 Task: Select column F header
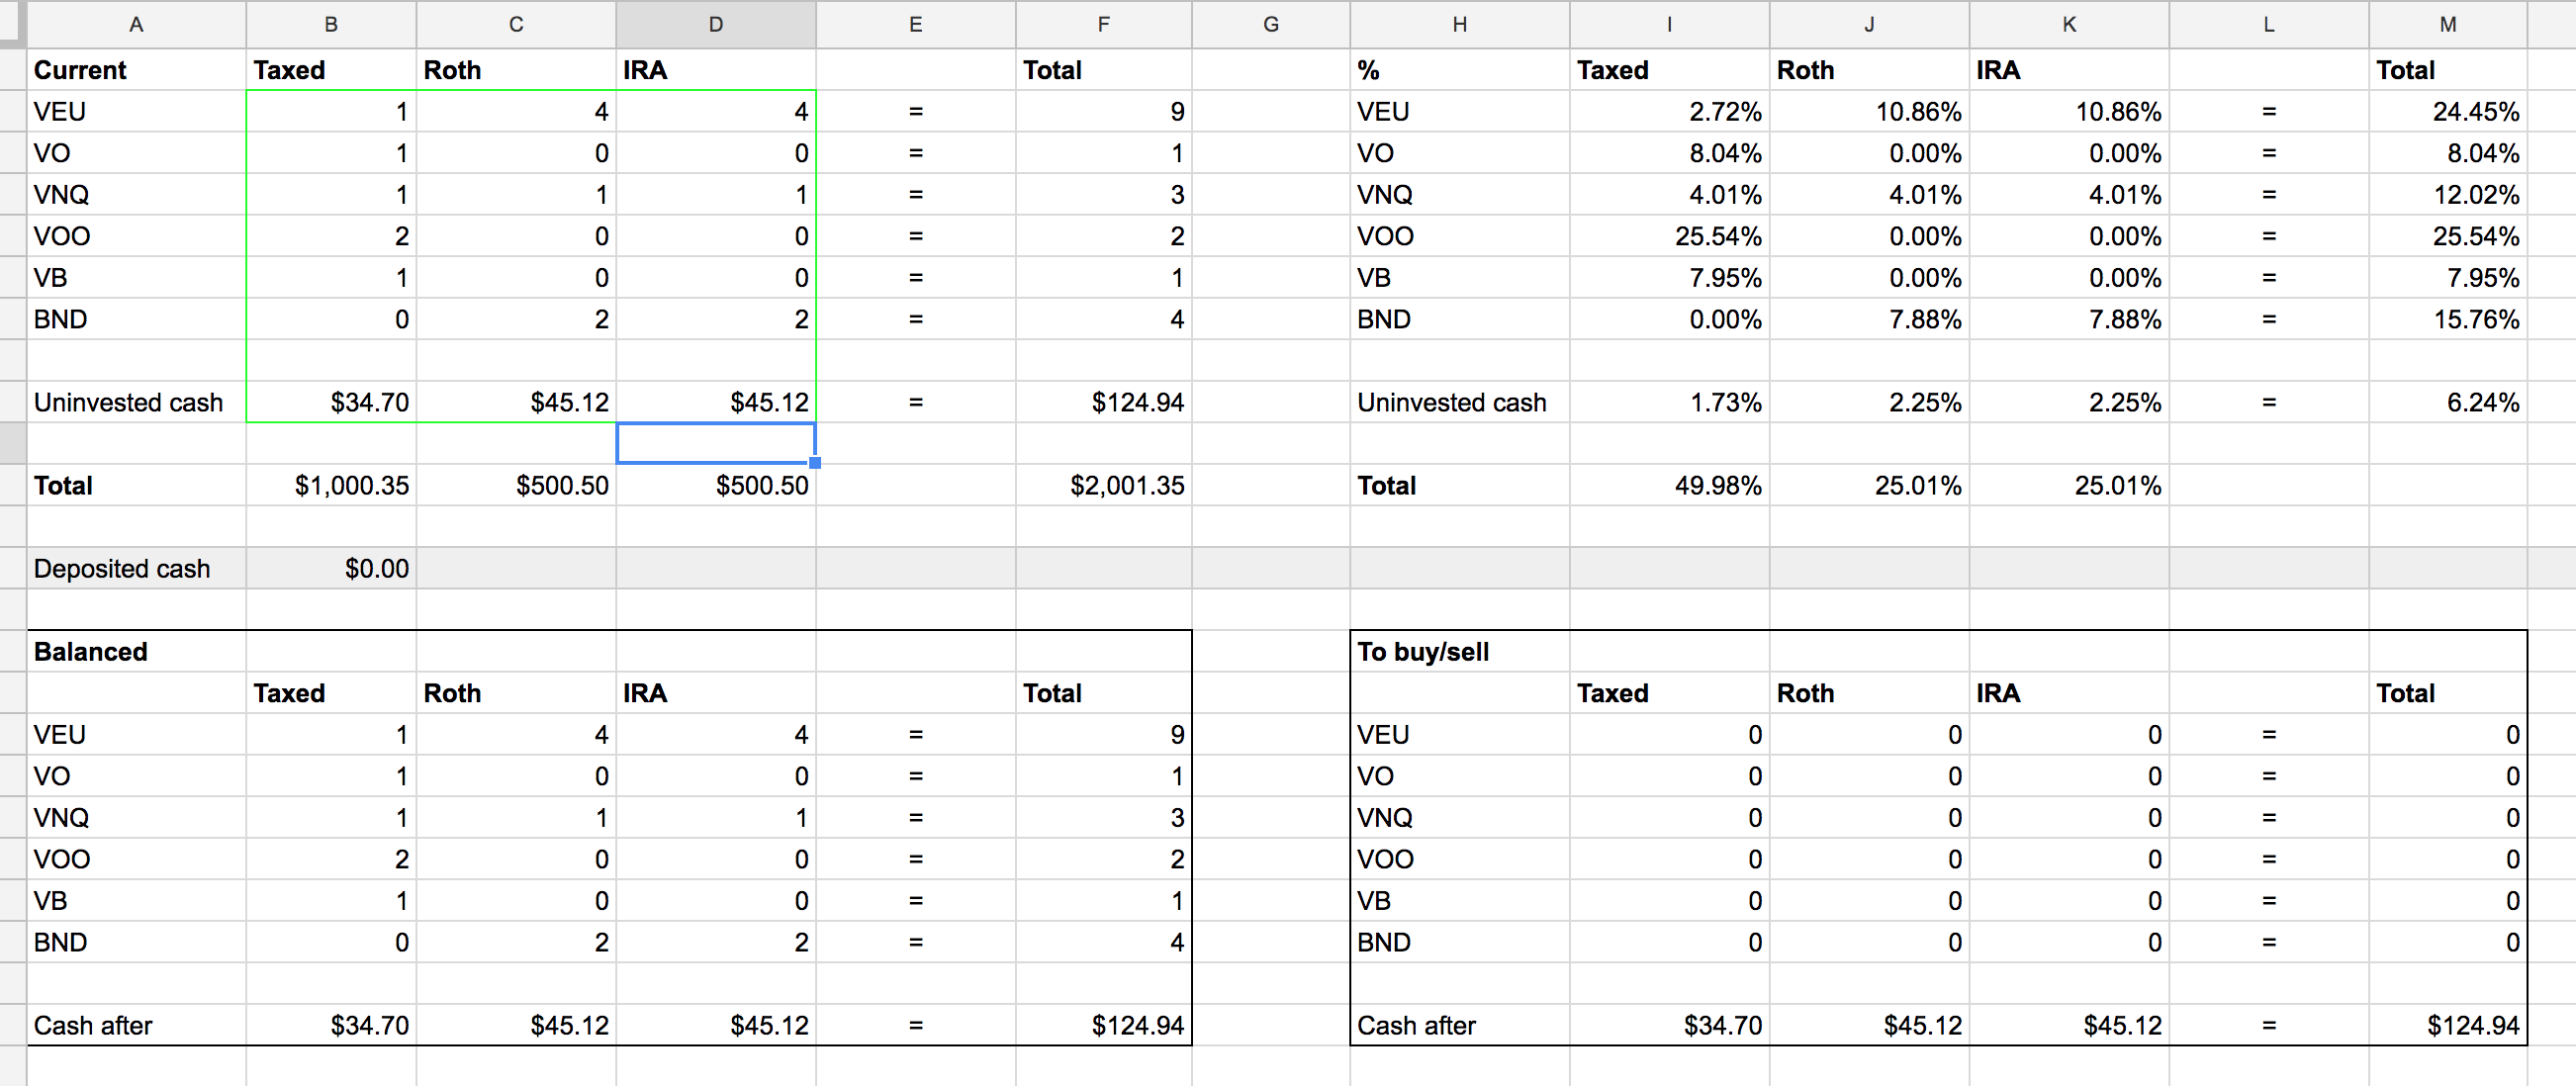[x=1104, y=24]
